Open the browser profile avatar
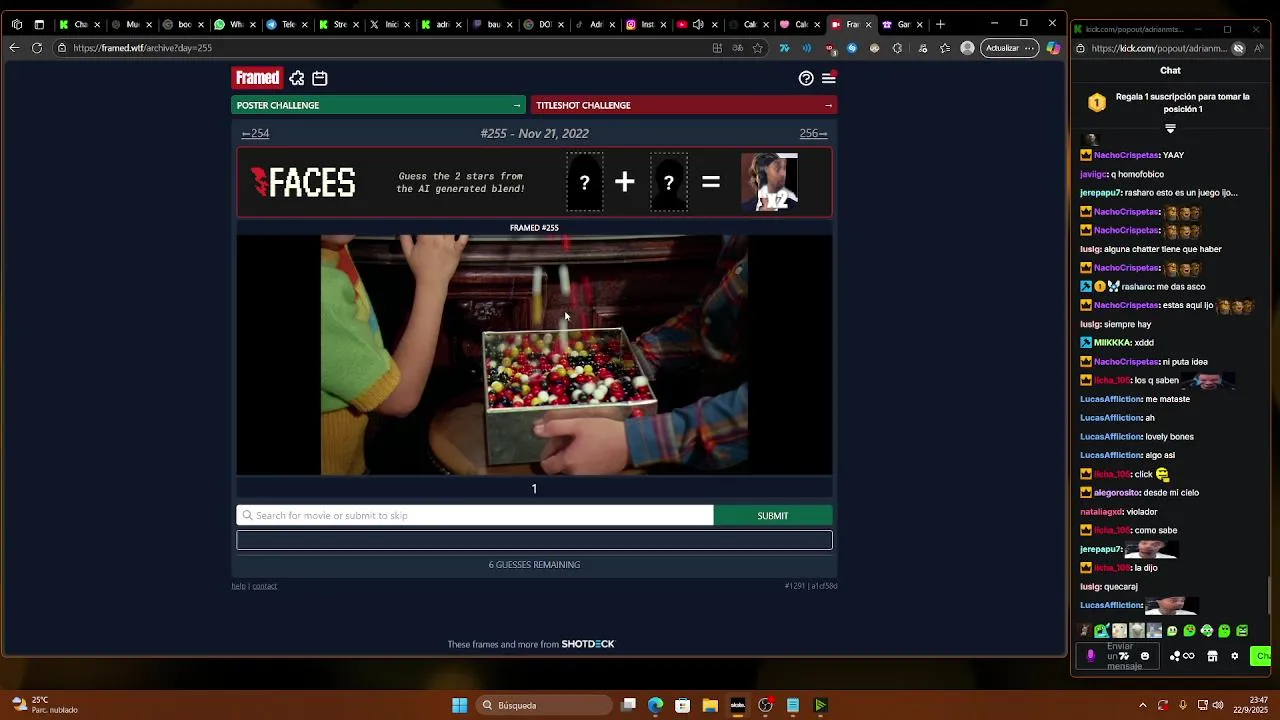The height and width of the screenshot is (720, 1280). tap(967, 48)
